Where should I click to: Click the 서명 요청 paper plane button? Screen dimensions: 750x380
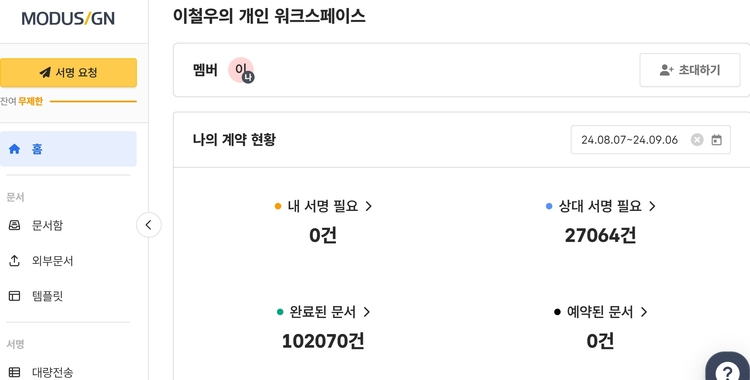click(68, 73)
